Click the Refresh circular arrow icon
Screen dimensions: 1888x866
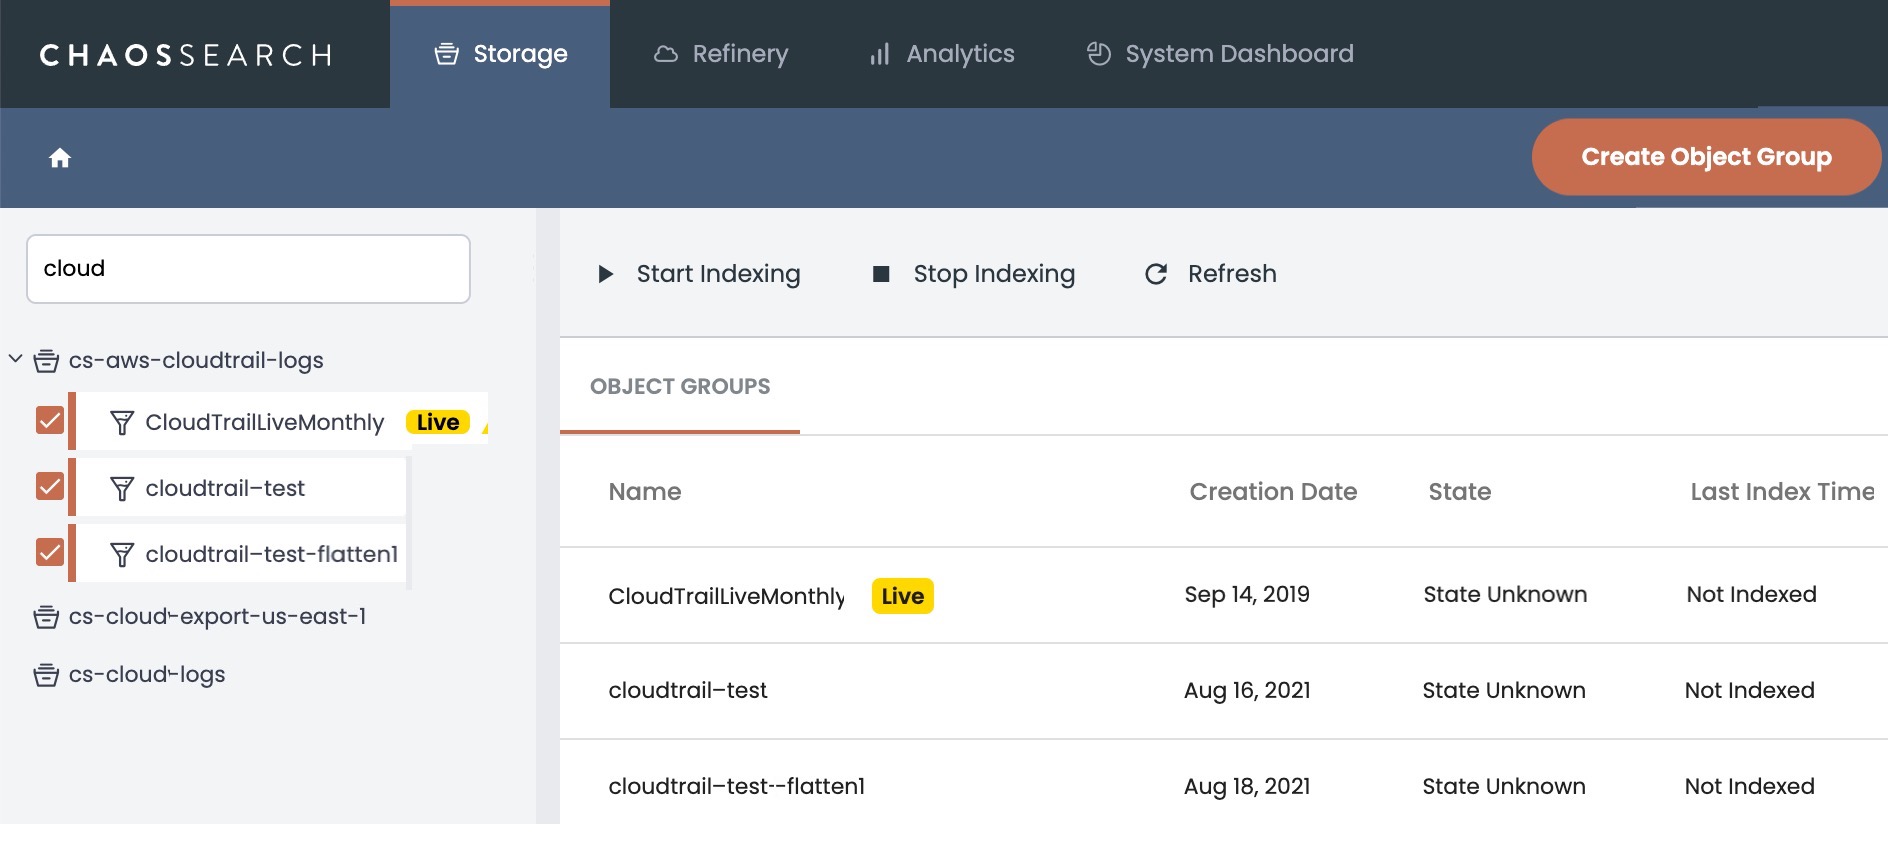click(1156, 274)
